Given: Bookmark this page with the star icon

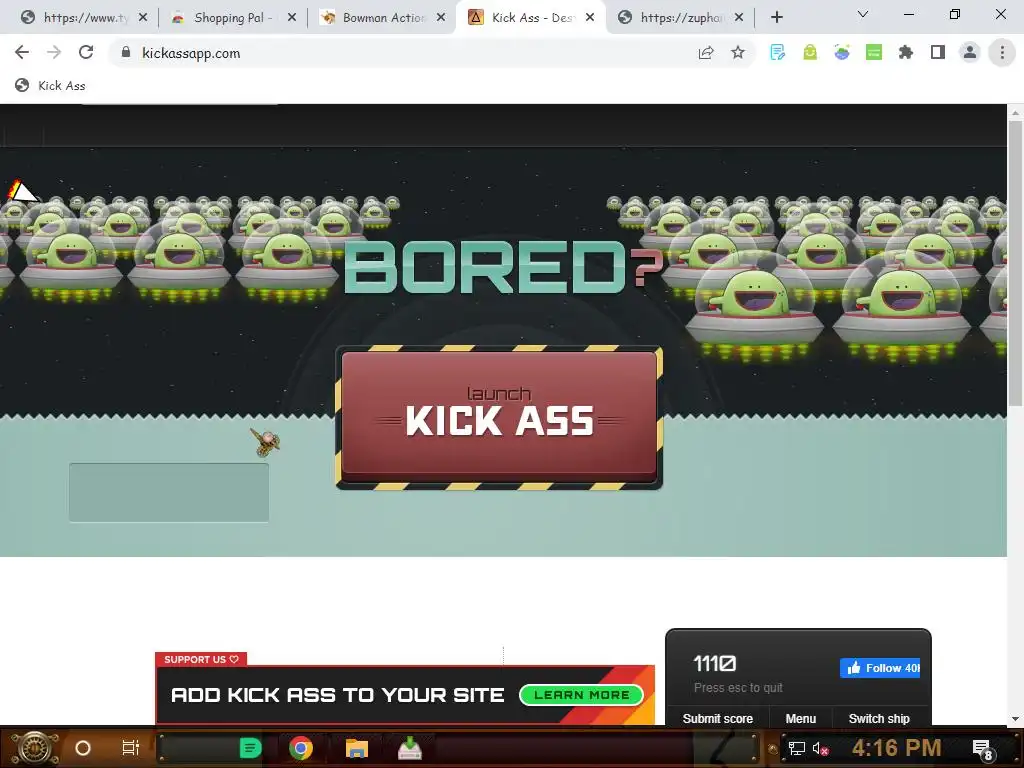Looking at the screenshot, I should (738, 53).
